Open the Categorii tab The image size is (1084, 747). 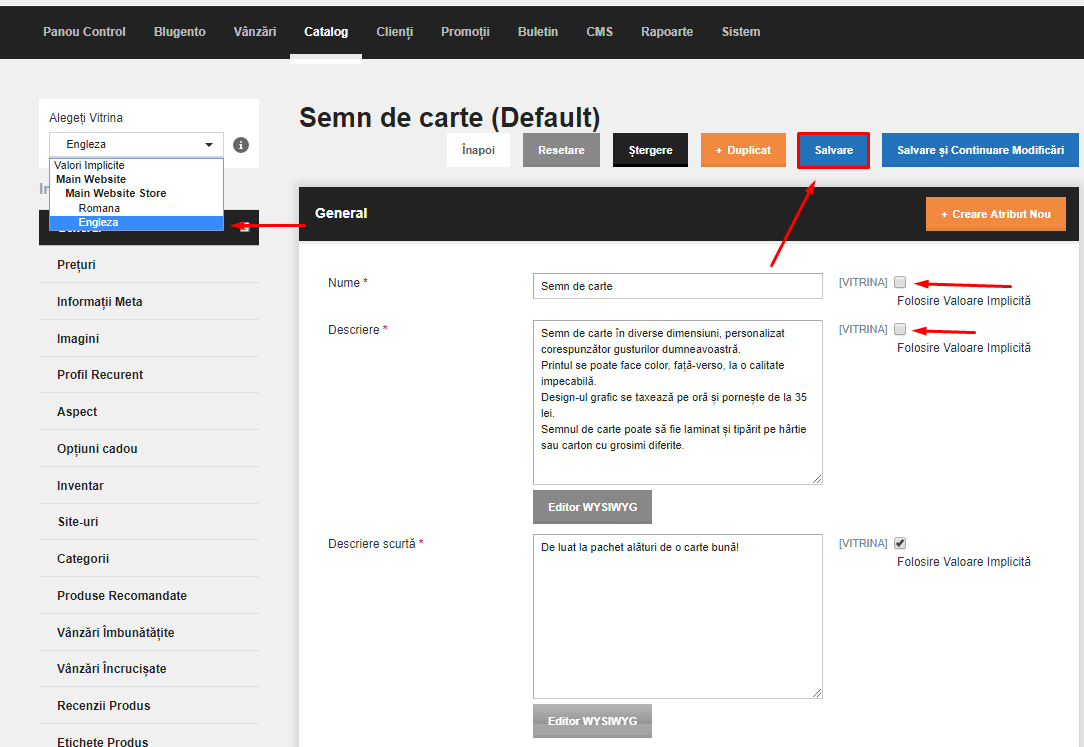(x=149, y=558)
